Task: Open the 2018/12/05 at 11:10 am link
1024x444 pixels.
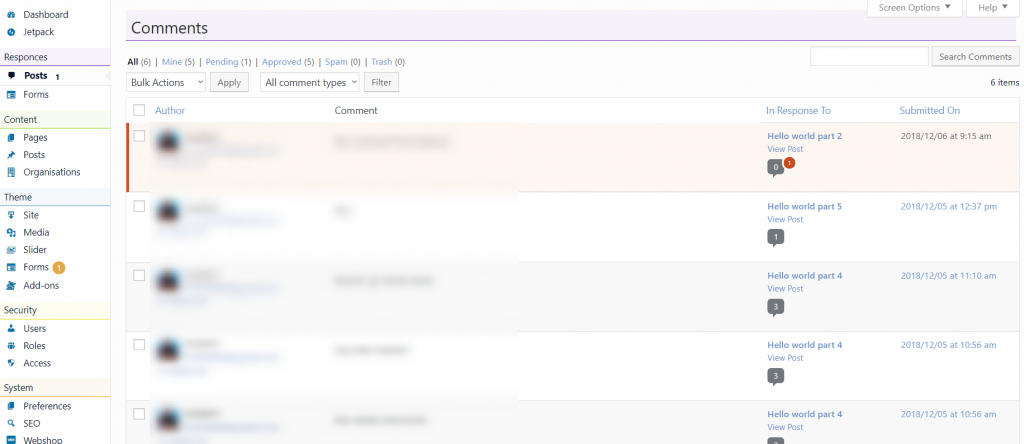Action: (x=949, y=276)
